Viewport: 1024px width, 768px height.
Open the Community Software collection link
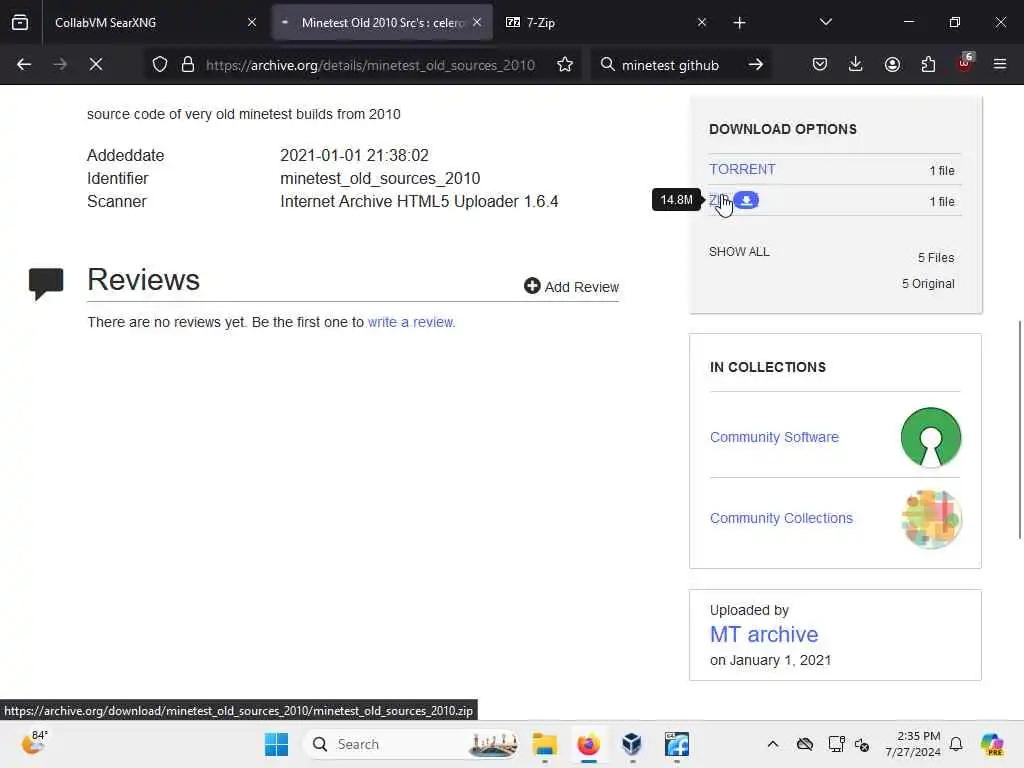point(774,437)
